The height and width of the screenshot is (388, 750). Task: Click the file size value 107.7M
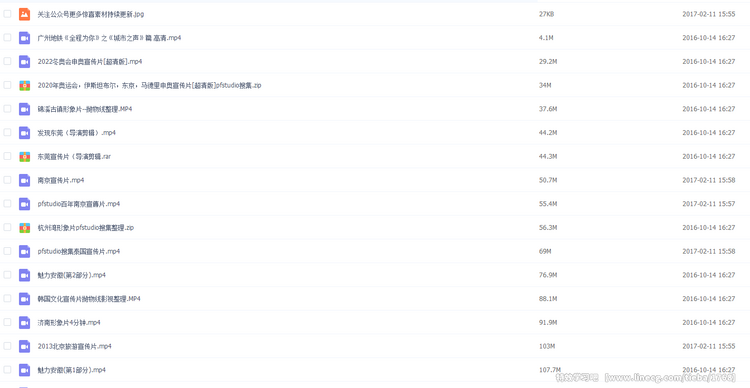pos(549,370)
